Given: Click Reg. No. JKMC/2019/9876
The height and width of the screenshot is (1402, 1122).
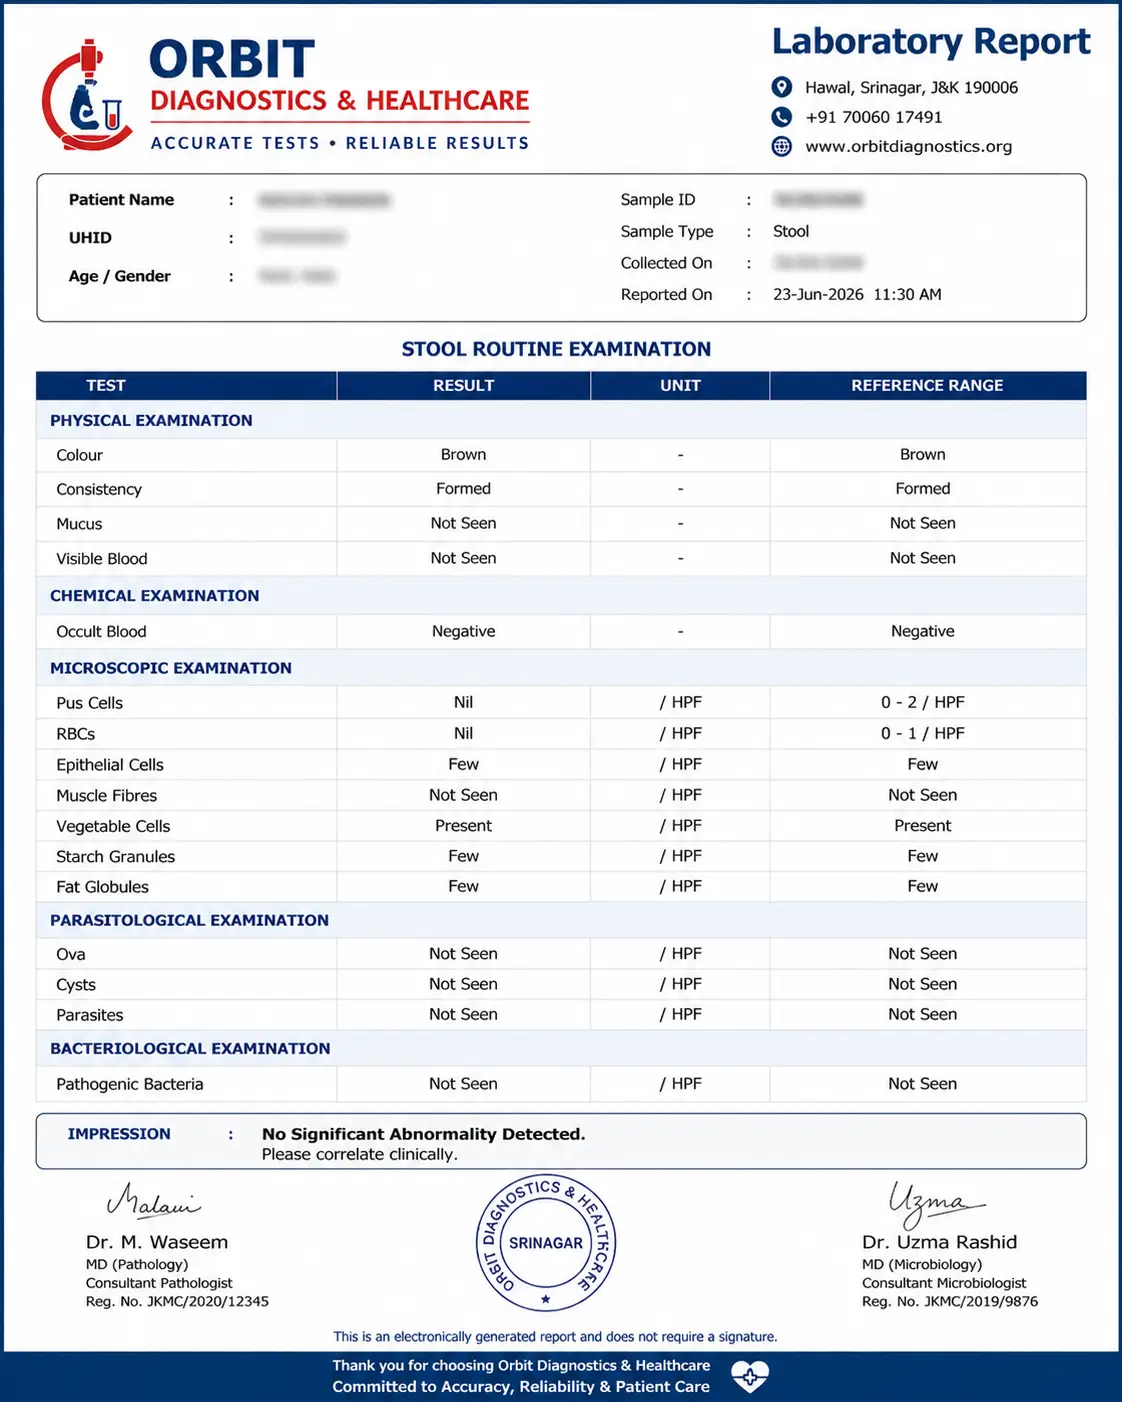Looking at the screenshot, I should (950, 1302).
